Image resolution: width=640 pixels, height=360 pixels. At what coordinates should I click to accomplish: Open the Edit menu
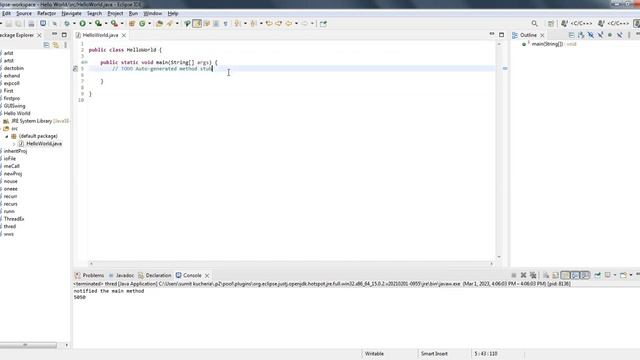click(x=6, y=13)
